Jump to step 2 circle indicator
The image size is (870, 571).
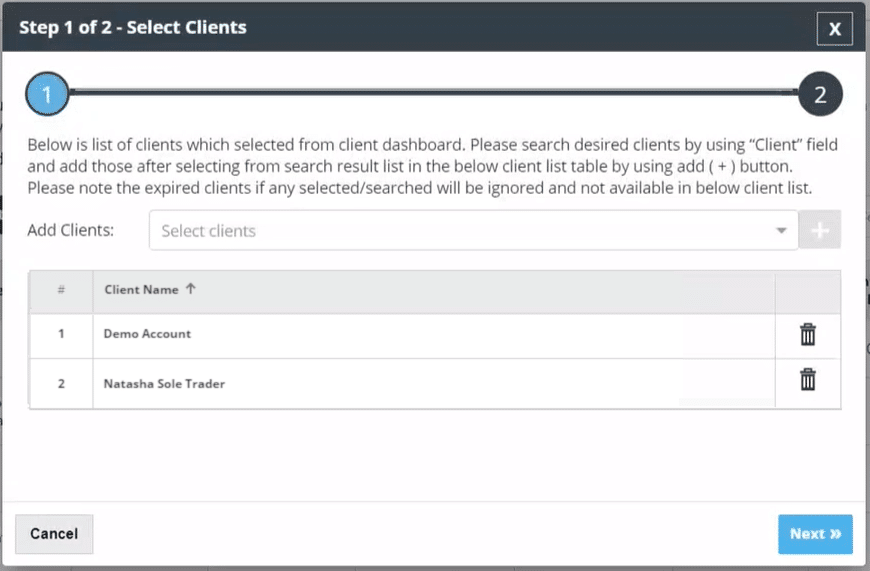point(820,95)
